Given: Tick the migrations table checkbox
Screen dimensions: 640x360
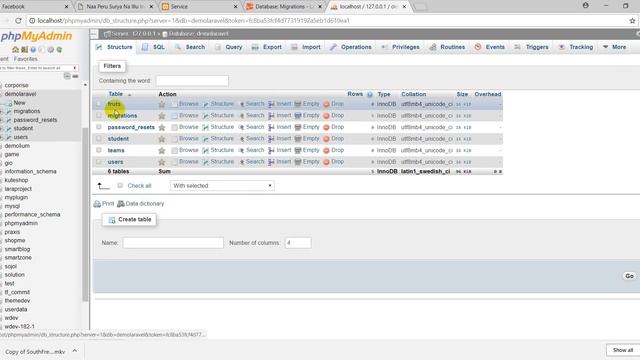Looking at the screenshot, I should [x=98, y=116].
